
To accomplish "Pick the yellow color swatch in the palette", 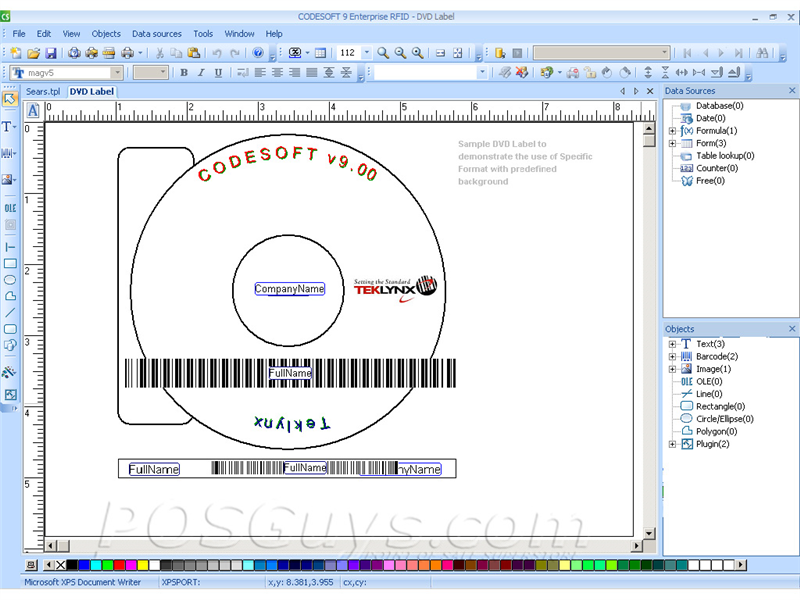I will click(143, 565).
